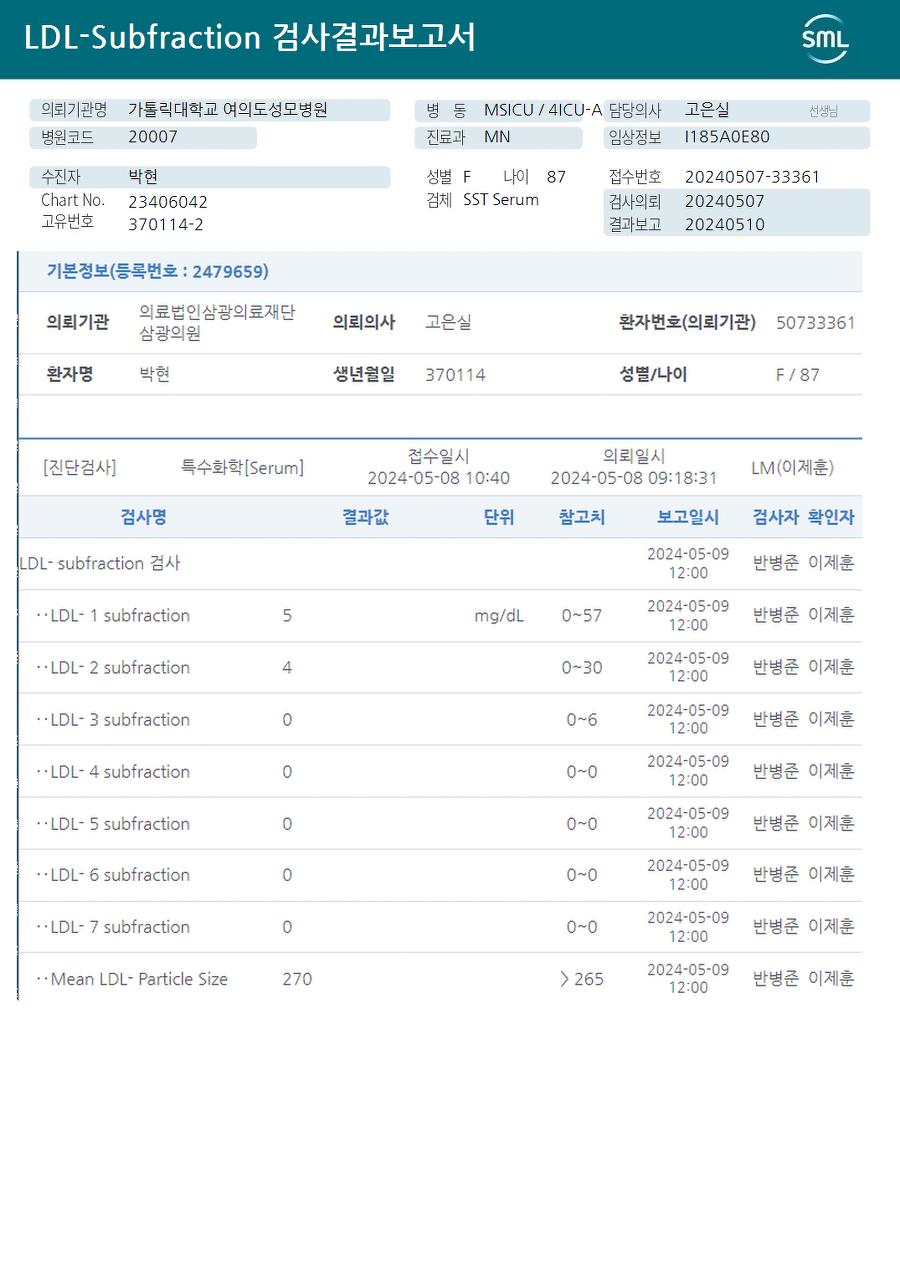Click the 'LDL- 7 subfraction' row name
Viewport: 900px width, 1271px height.
(120, 927)
